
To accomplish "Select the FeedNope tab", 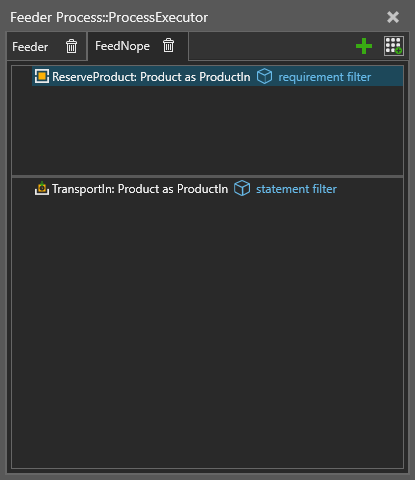I will point(122,46).
